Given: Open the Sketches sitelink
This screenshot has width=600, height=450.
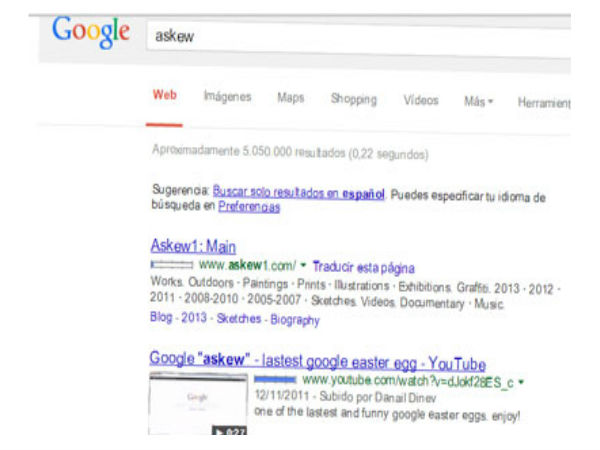Looking at the screenshot, I should [x=239, y=318].
